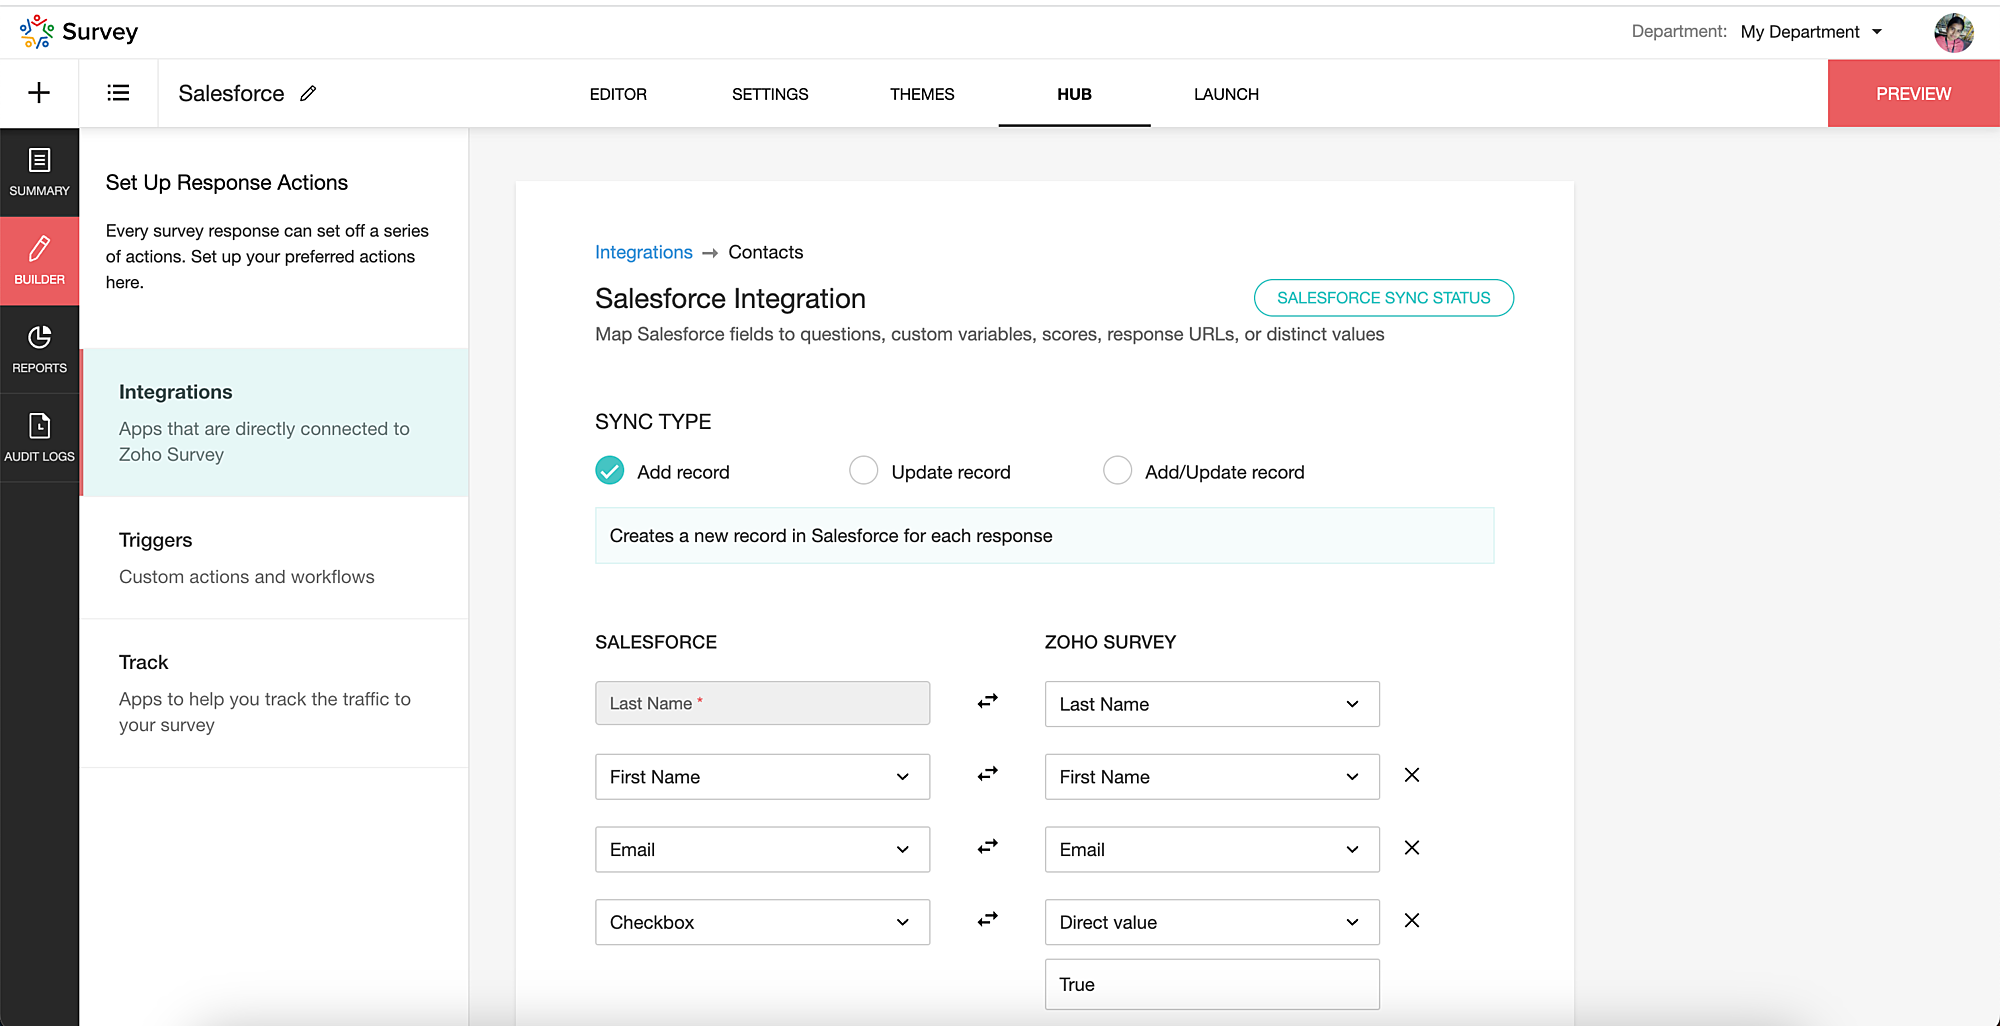This screenshot has height=1026, width=2000.
Task: Remove the Checkbox field mapping
Action: [1411, 920]
